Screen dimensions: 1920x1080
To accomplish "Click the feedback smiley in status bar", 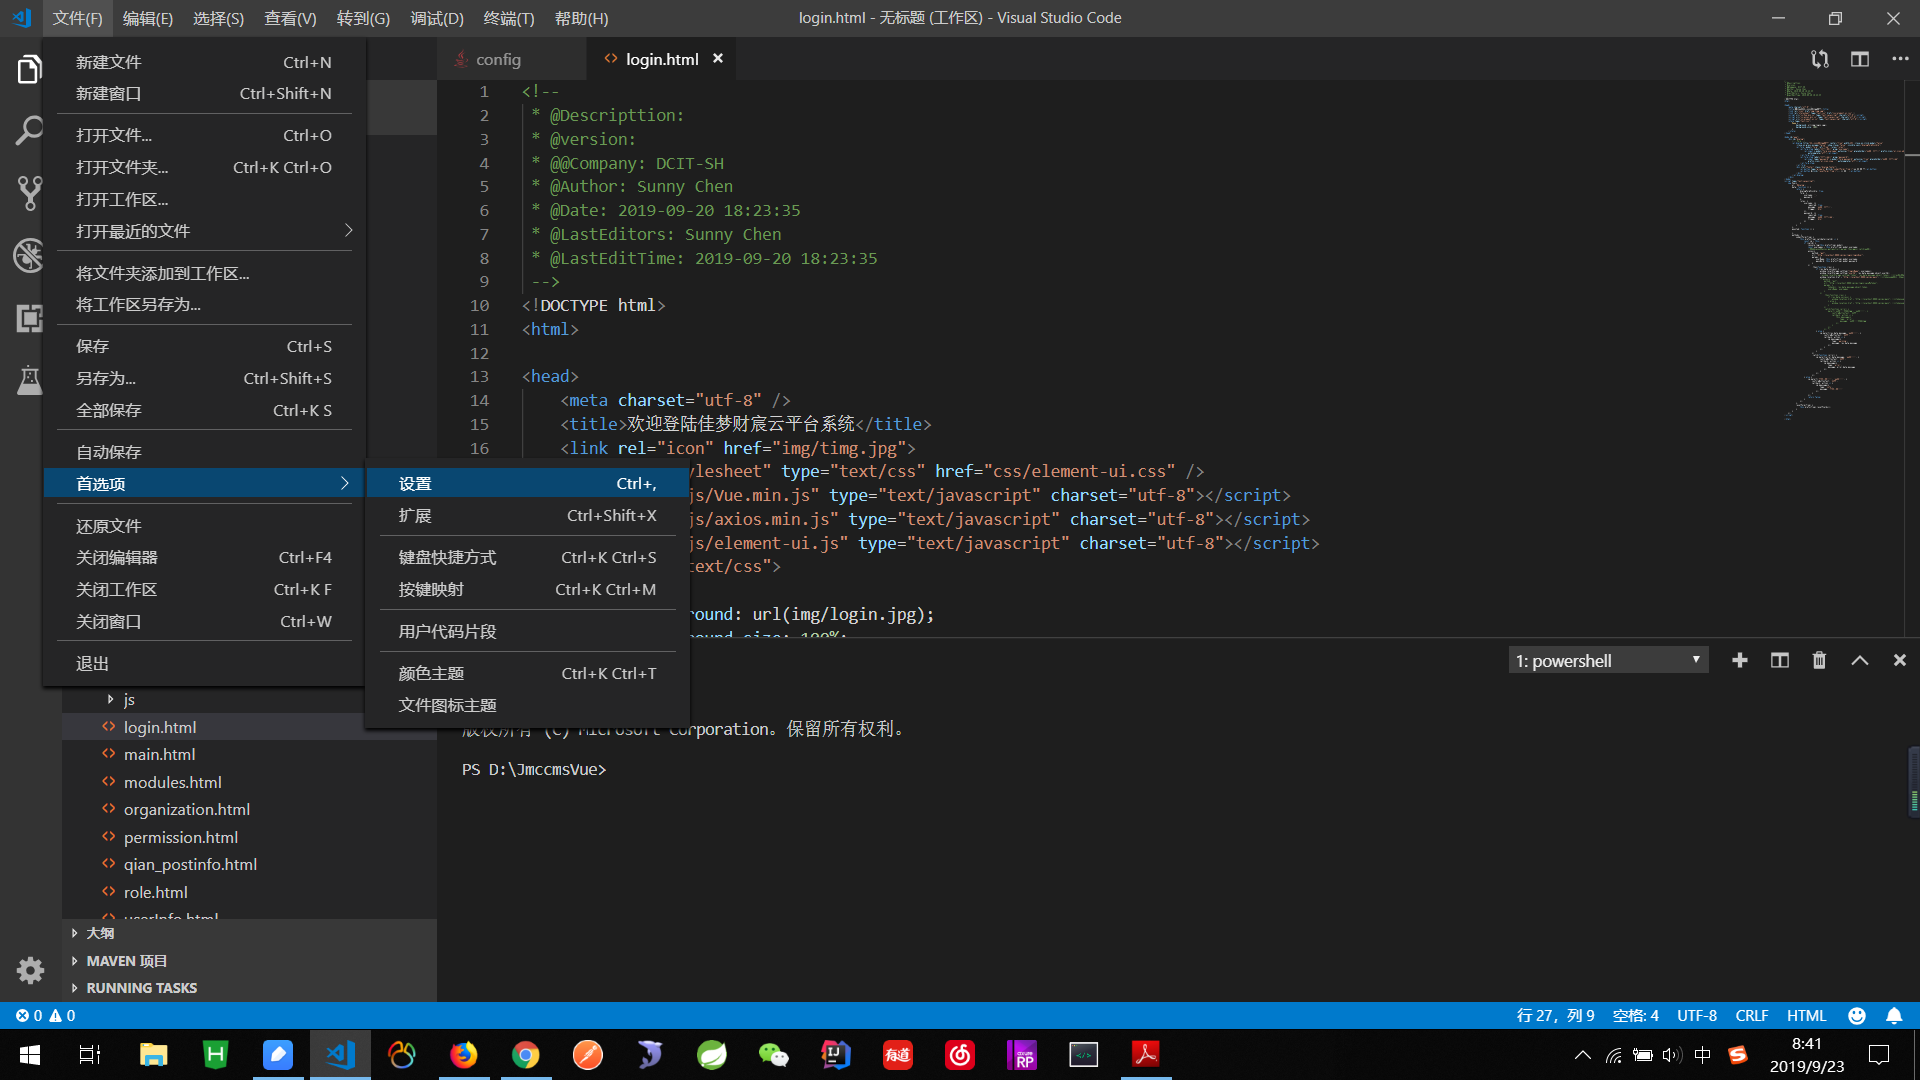I will [1857, 1015].
